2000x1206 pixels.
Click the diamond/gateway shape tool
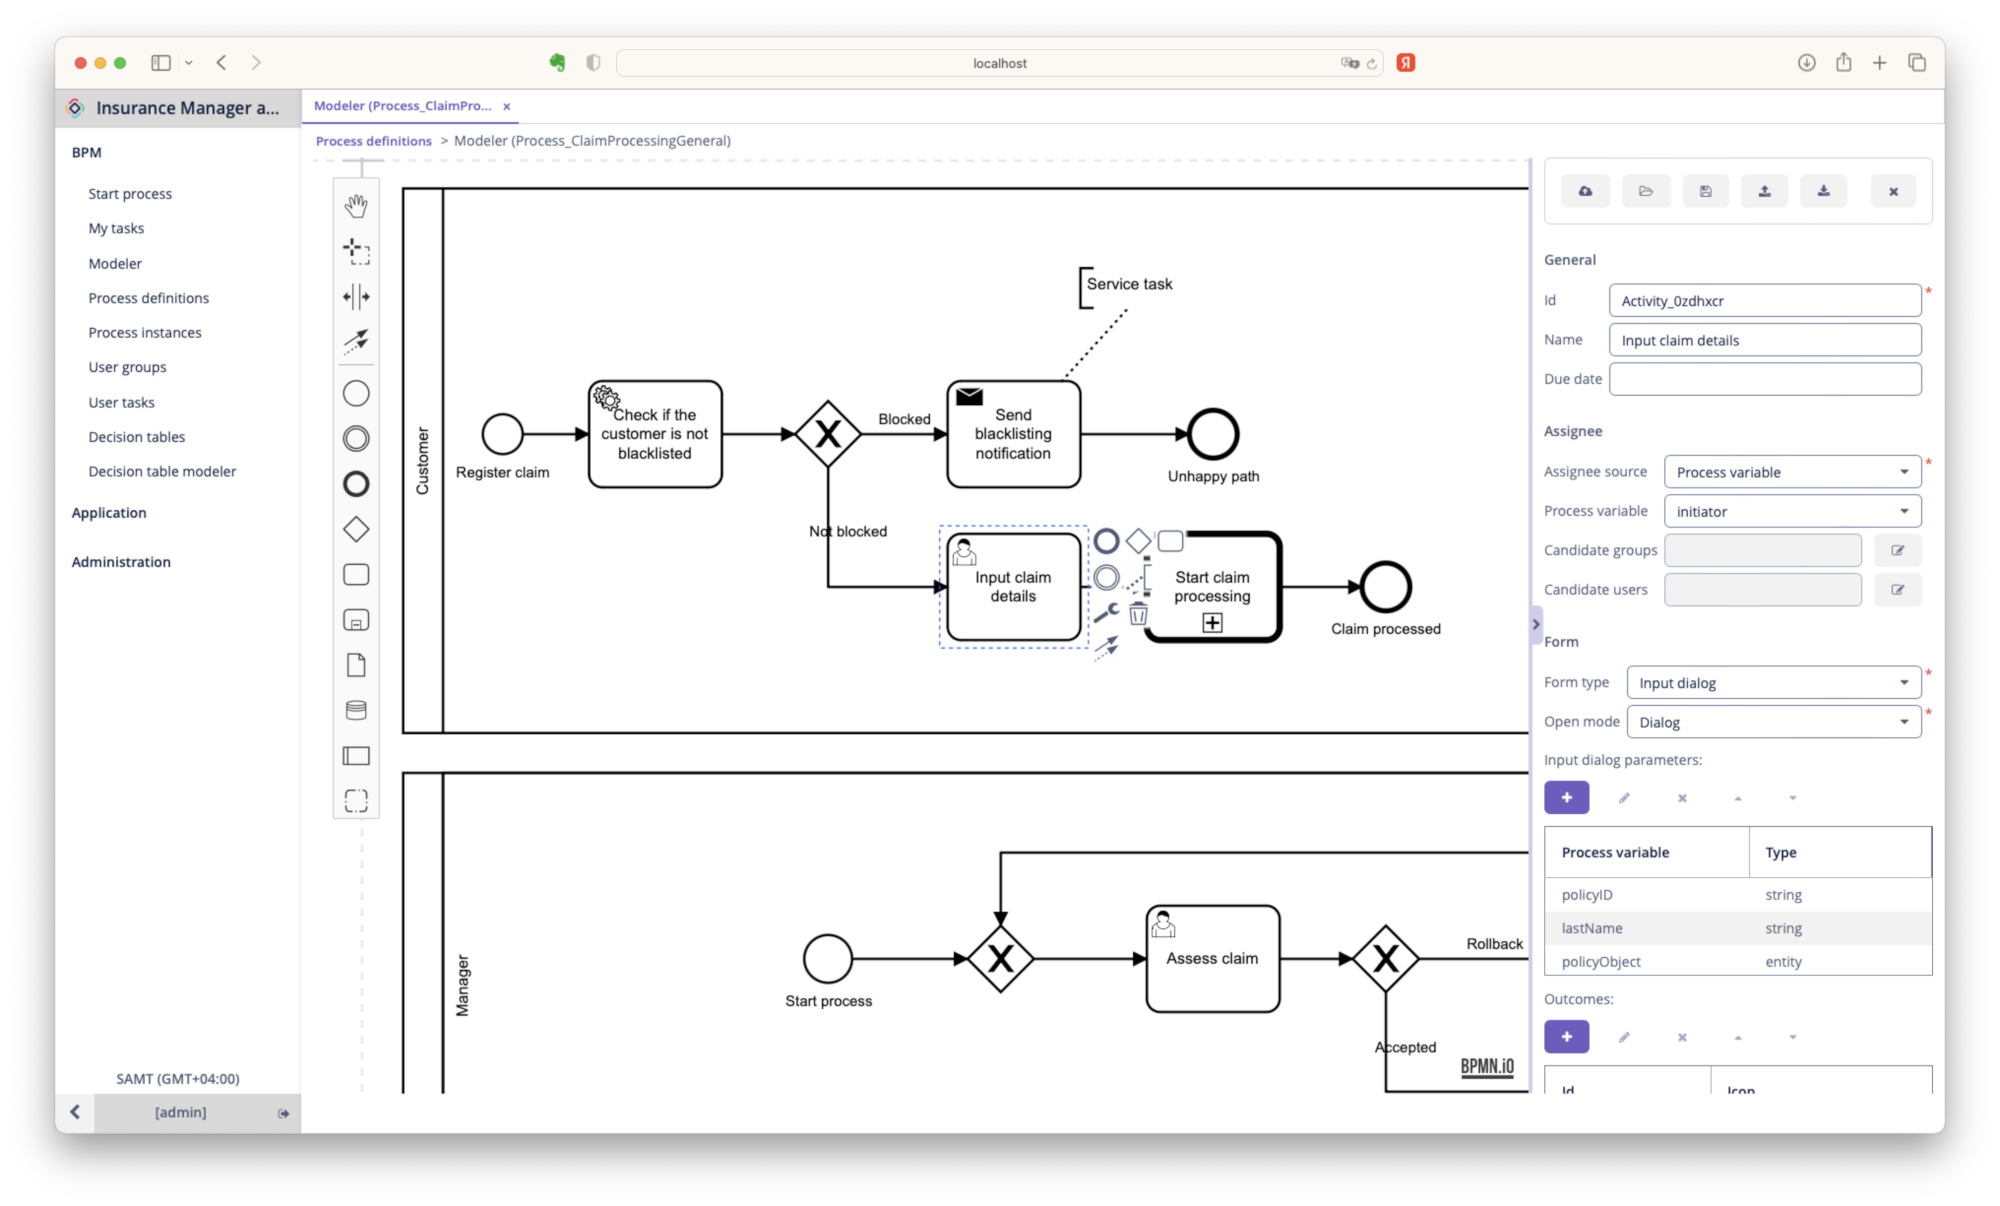pyautogui.click(x=356, y=529)
